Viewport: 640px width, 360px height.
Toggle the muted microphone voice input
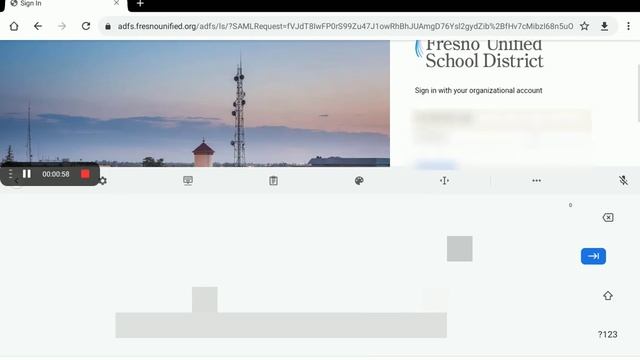623,180
